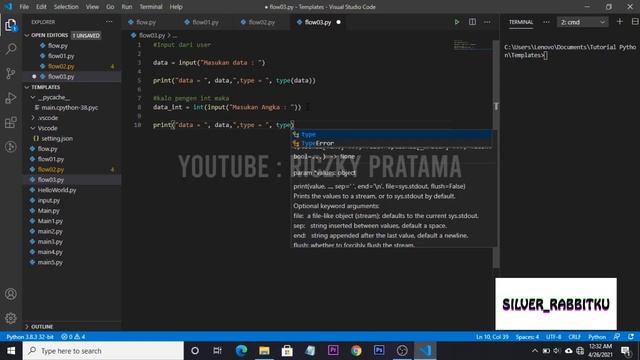Image resolution: width=640 pixels, height=360 pixels.
Task: Open the Help menu
Action: 176,7
